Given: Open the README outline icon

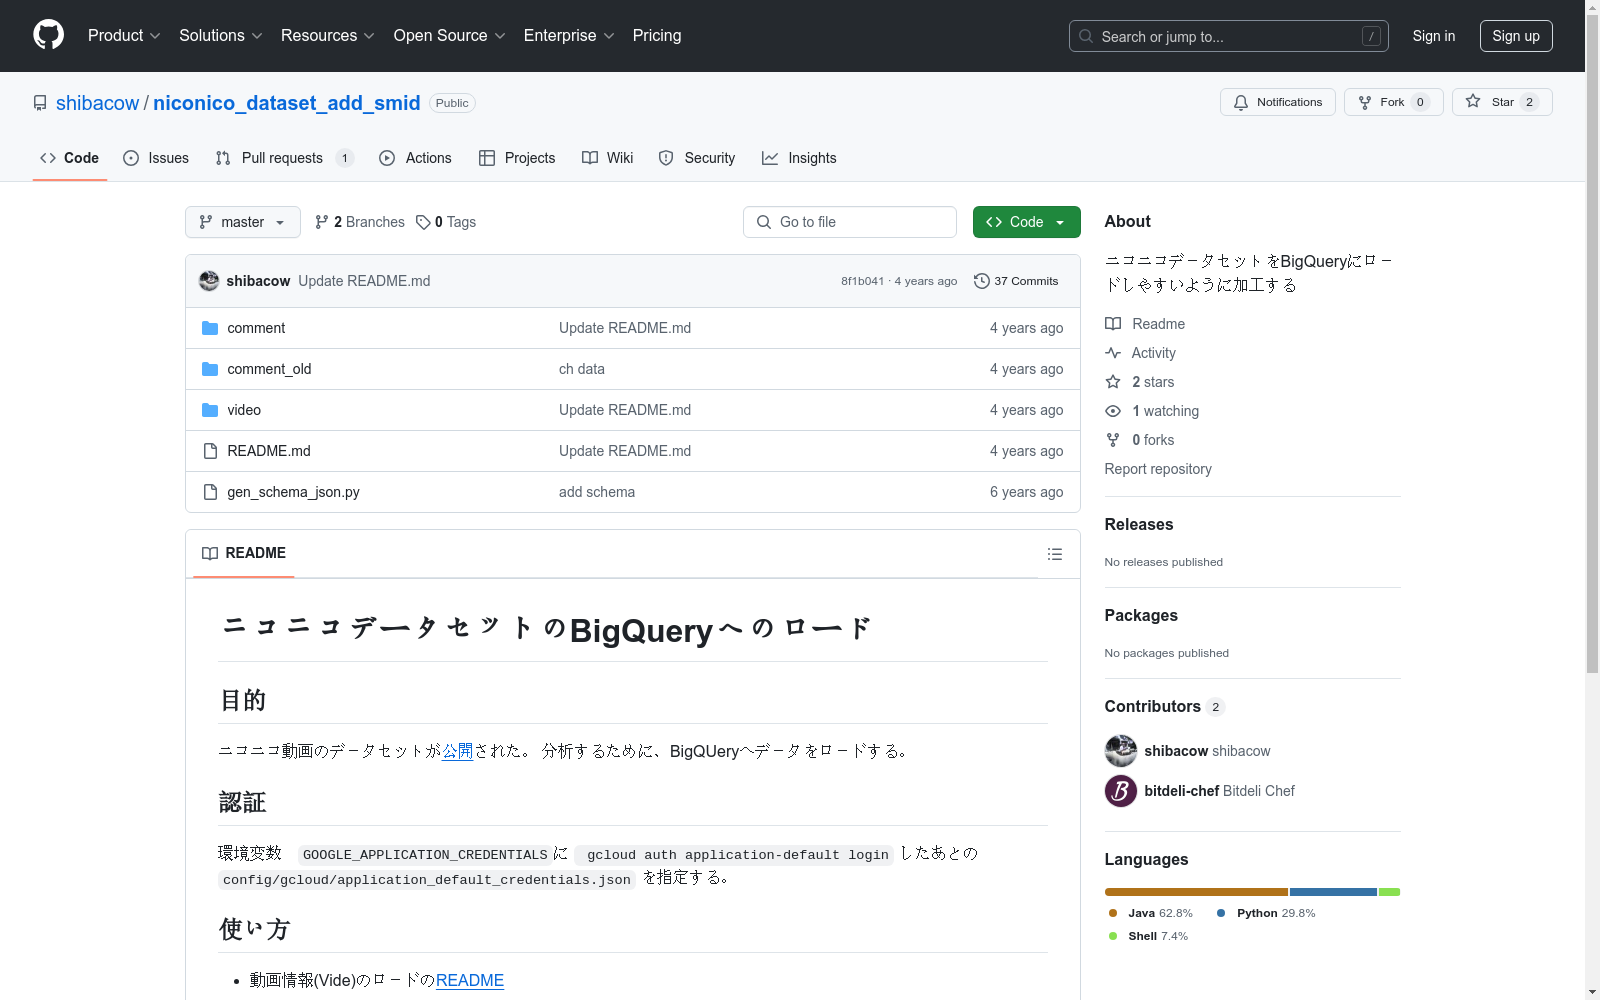Looking at the screenshot, I should (x=1054, y=554).
